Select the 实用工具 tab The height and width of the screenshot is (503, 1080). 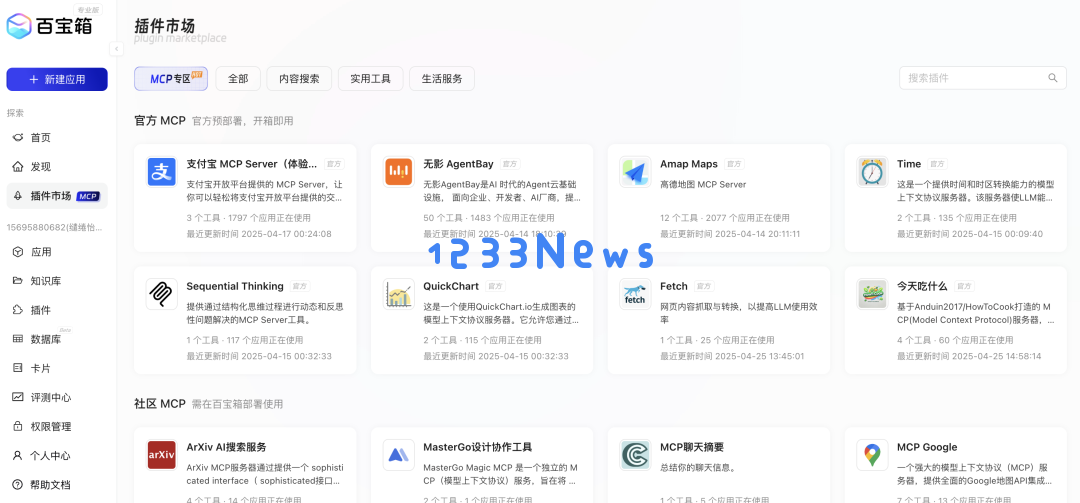371,79
